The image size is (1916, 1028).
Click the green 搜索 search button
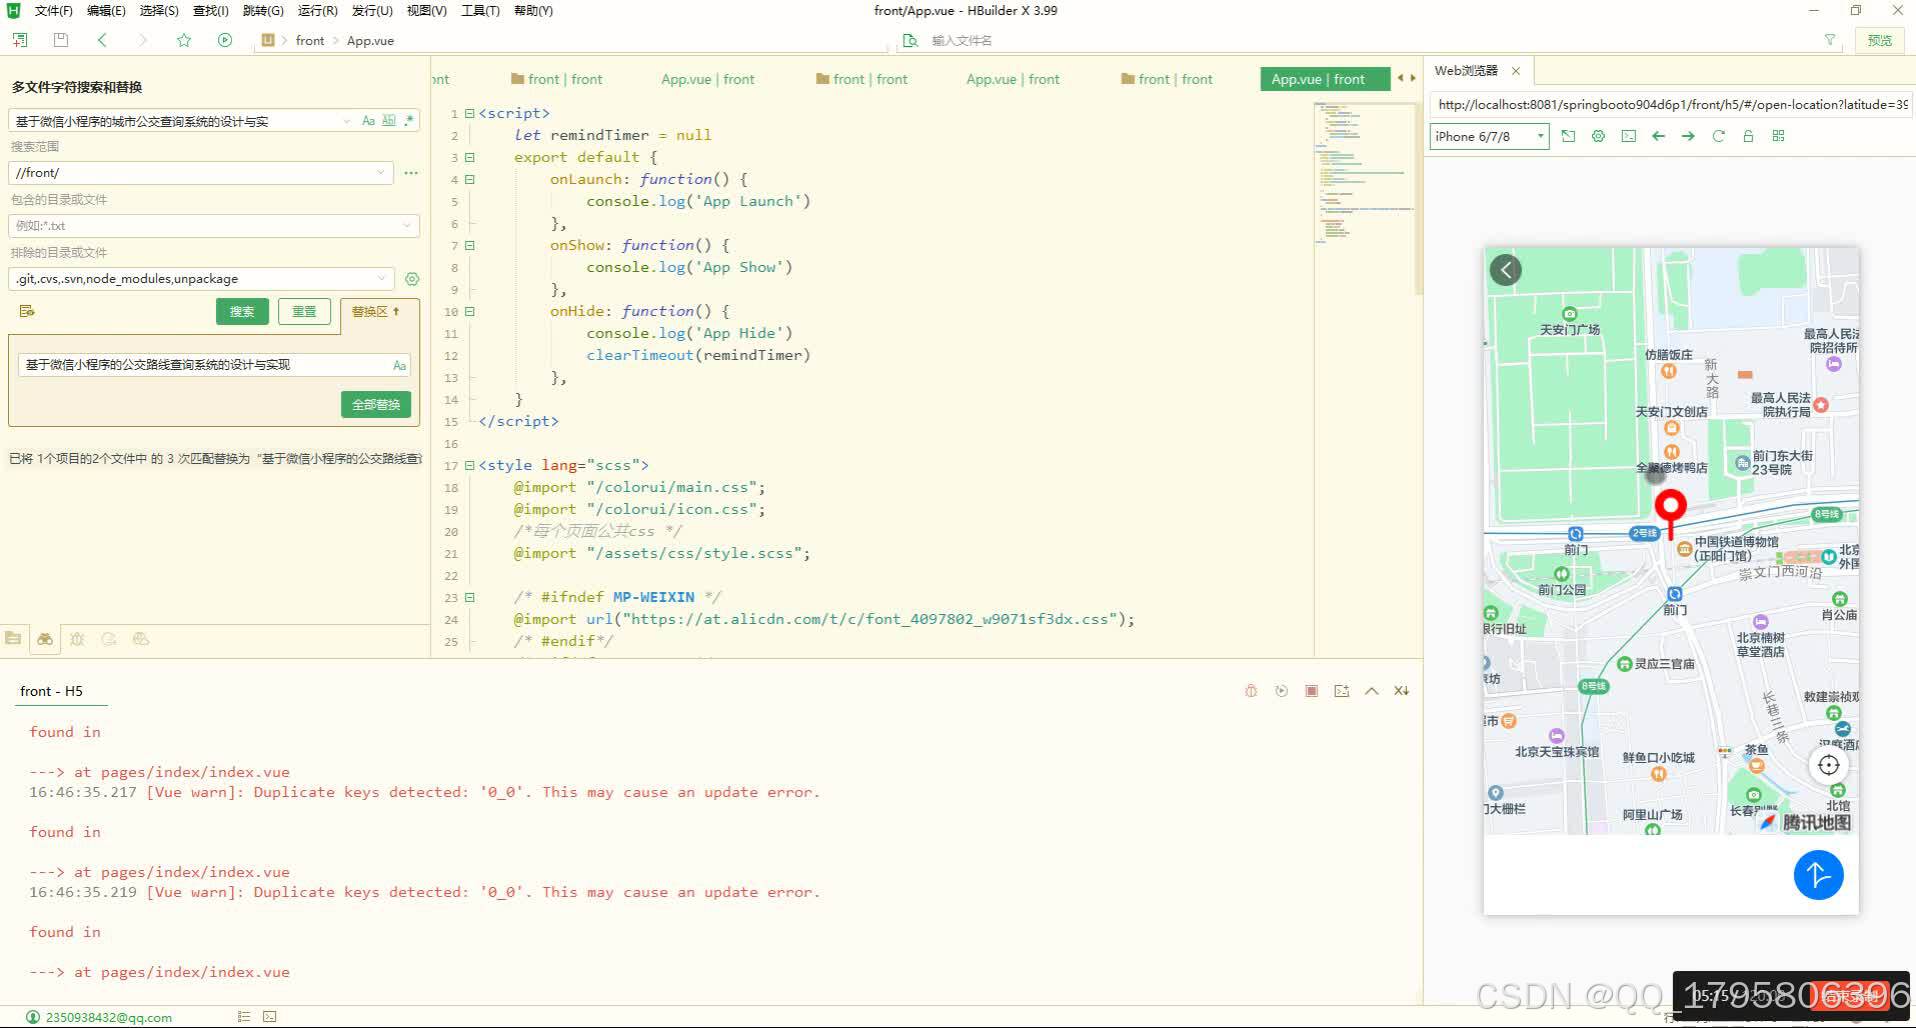[242, 312]
